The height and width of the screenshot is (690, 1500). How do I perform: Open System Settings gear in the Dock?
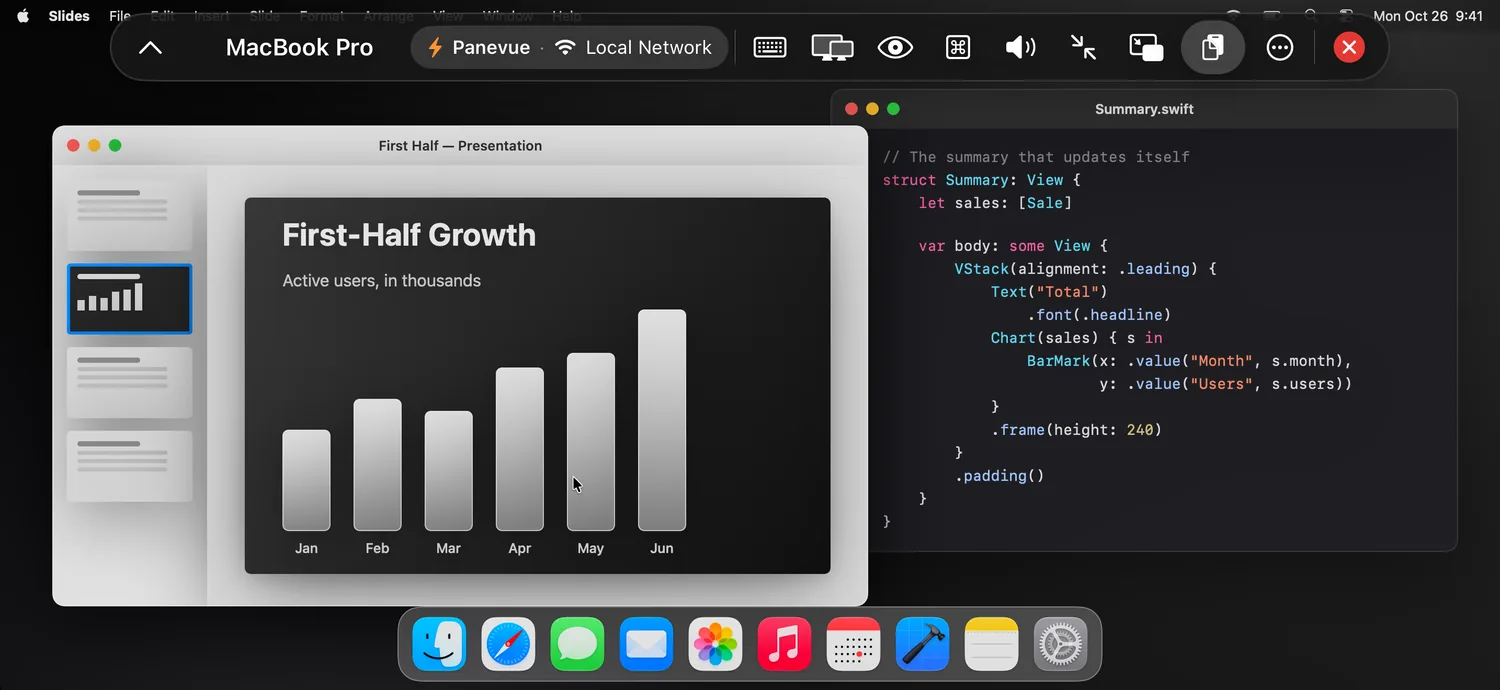click(1060, 644)
